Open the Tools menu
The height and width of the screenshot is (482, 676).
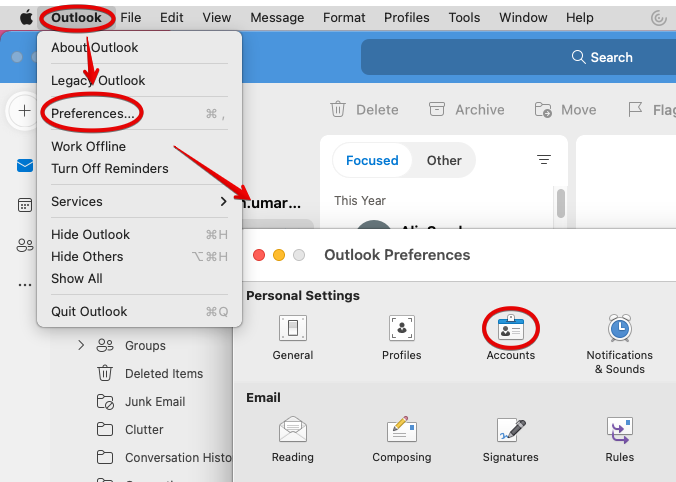[464, 17]
